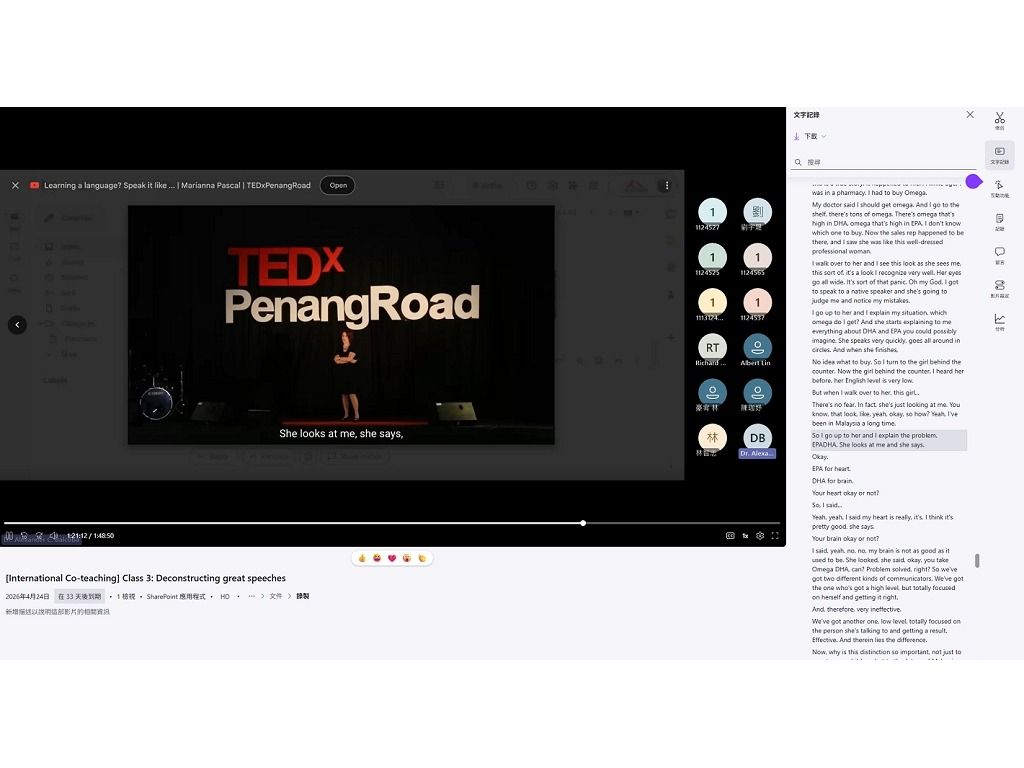
Task: Jump to transcript line 'EPA for heart.'
Action: pyautogui.click(x=831, y=469)
